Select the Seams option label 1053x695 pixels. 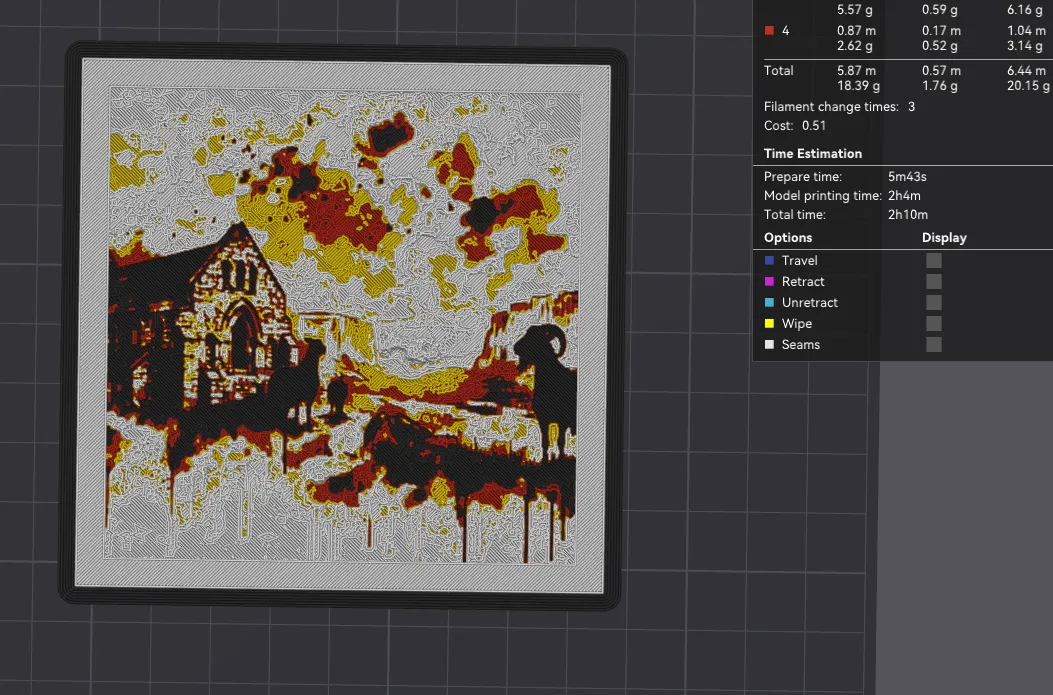click(800, 344)
